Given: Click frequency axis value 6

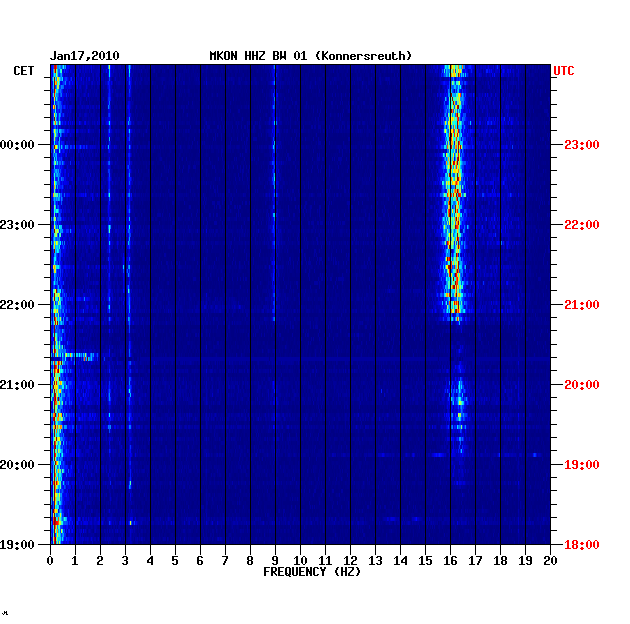Looking at the screenshot, I should click(x=200, y=561).
